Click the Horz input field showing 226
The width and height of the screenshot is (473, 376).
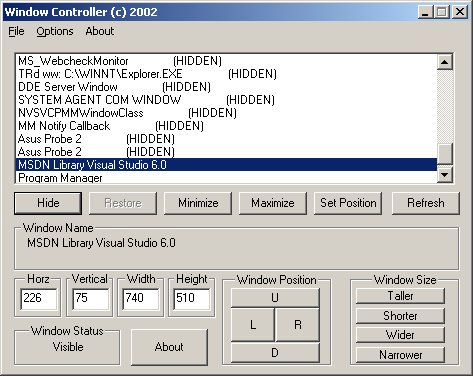click(x=38, y=298)
